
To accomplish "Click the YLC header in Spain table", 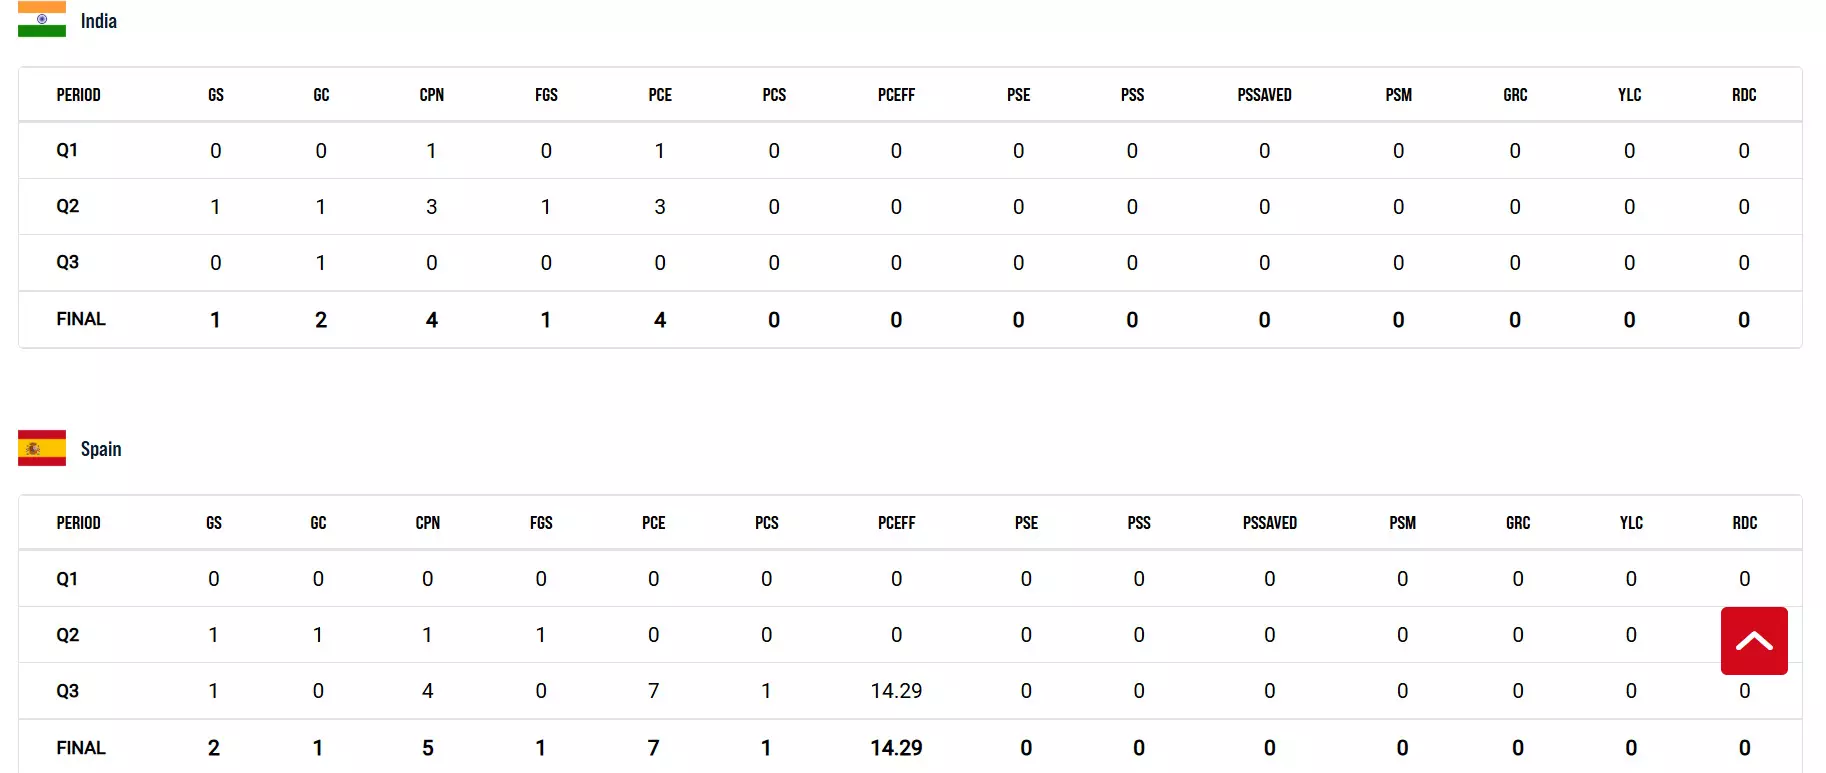I will pos(1630,523).
